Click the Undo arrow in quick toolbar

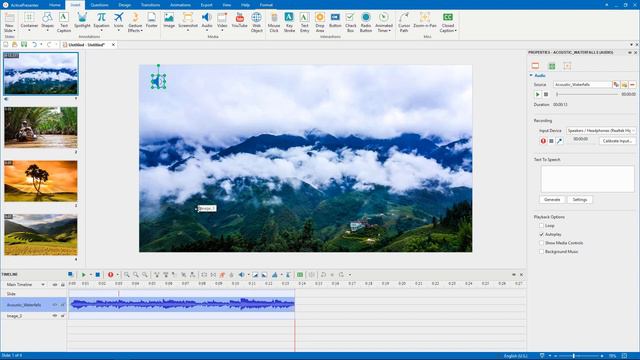(35, 44)
